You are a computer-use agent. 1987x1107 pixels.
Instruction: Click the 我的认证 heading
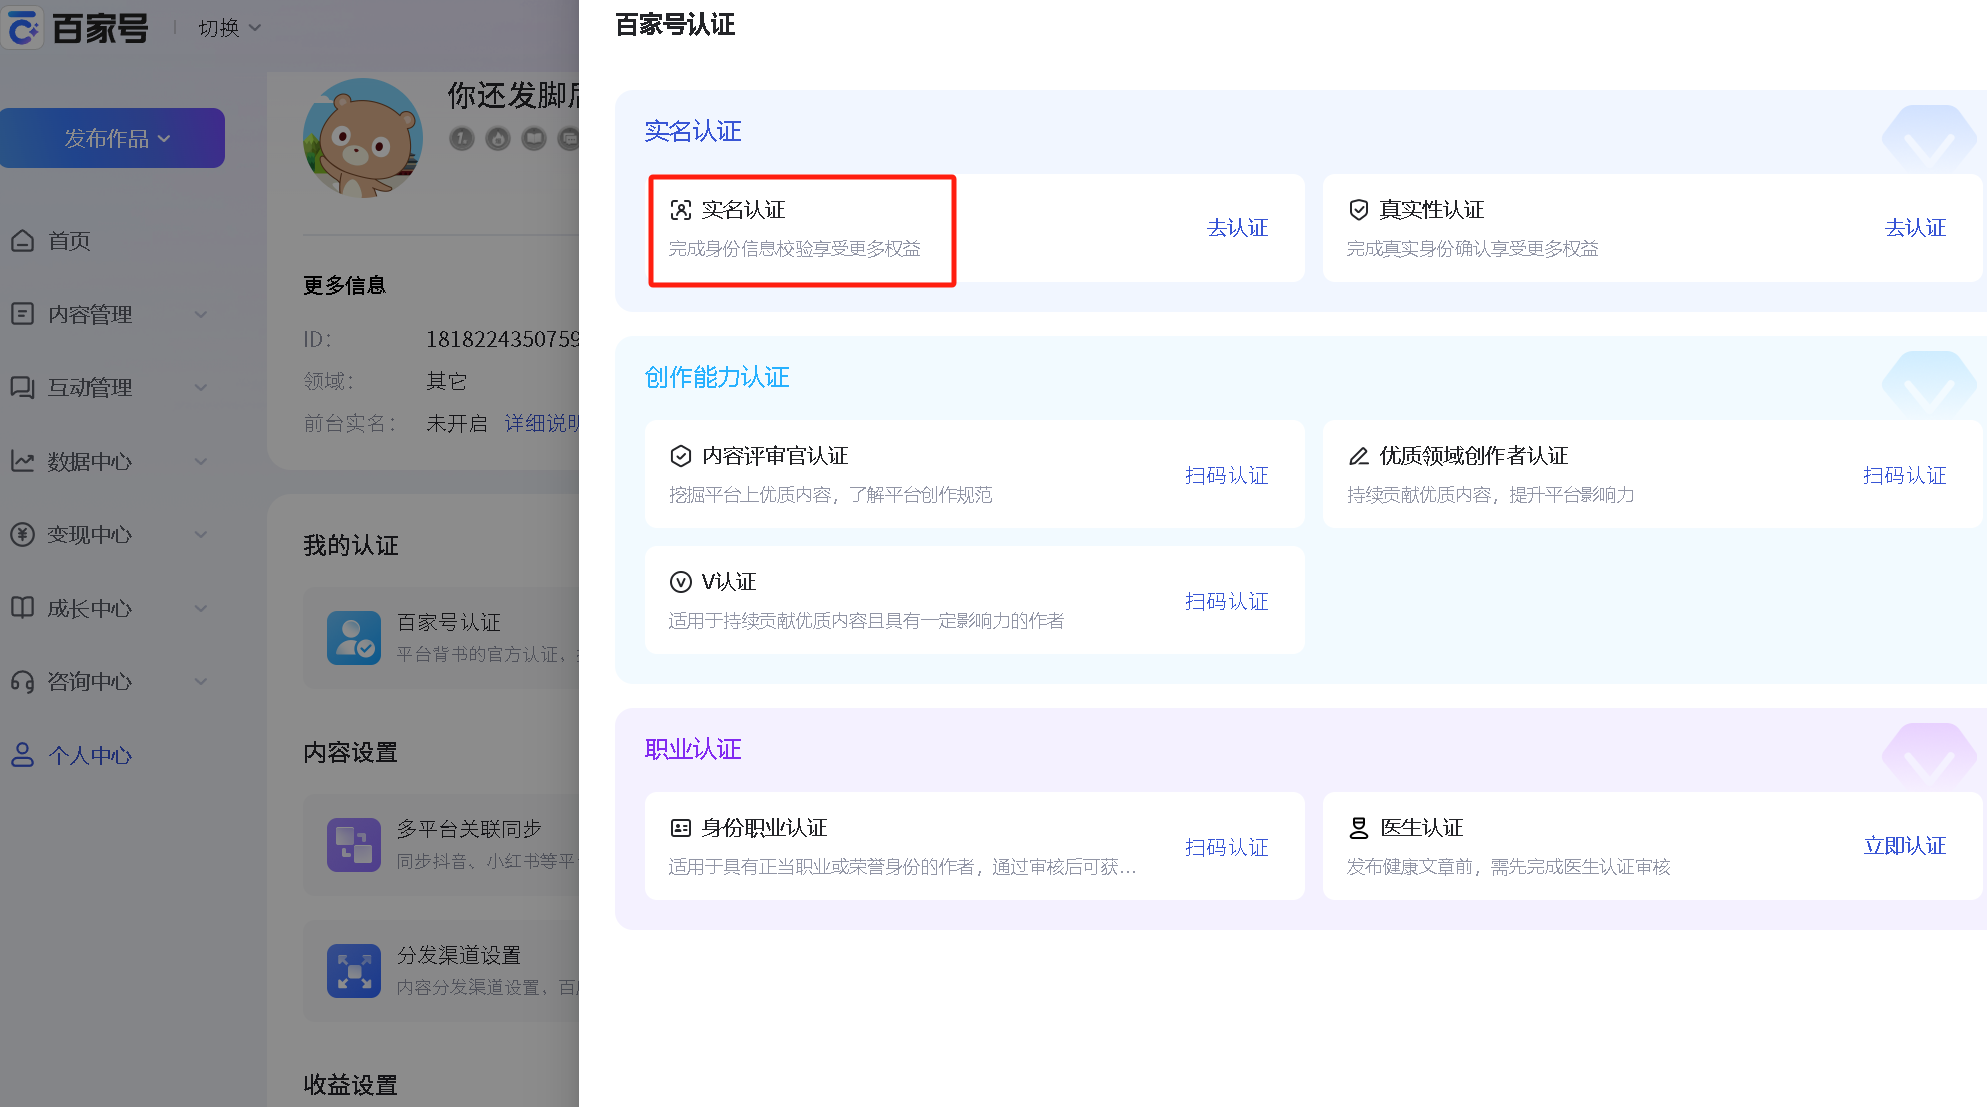[x=351, y=546]
